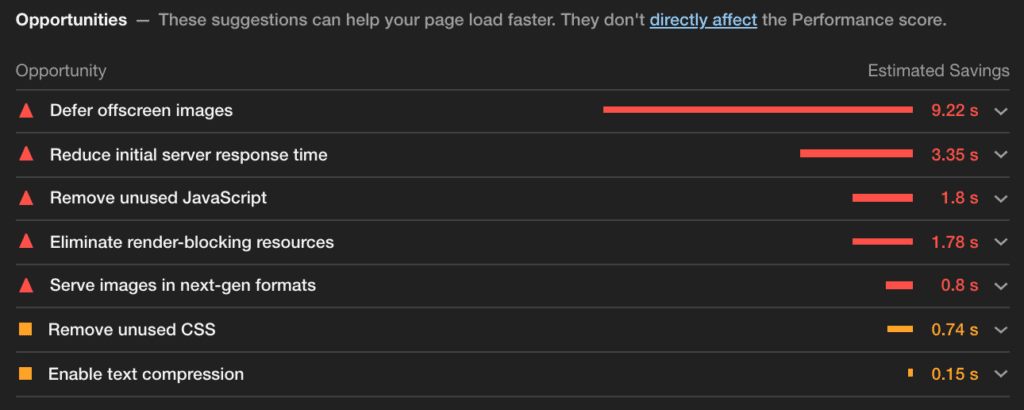This screenshot has height=410, width=1024.
Task: Click warning triangle beside Remove unused JavaScript
Action: coord(26,198)
